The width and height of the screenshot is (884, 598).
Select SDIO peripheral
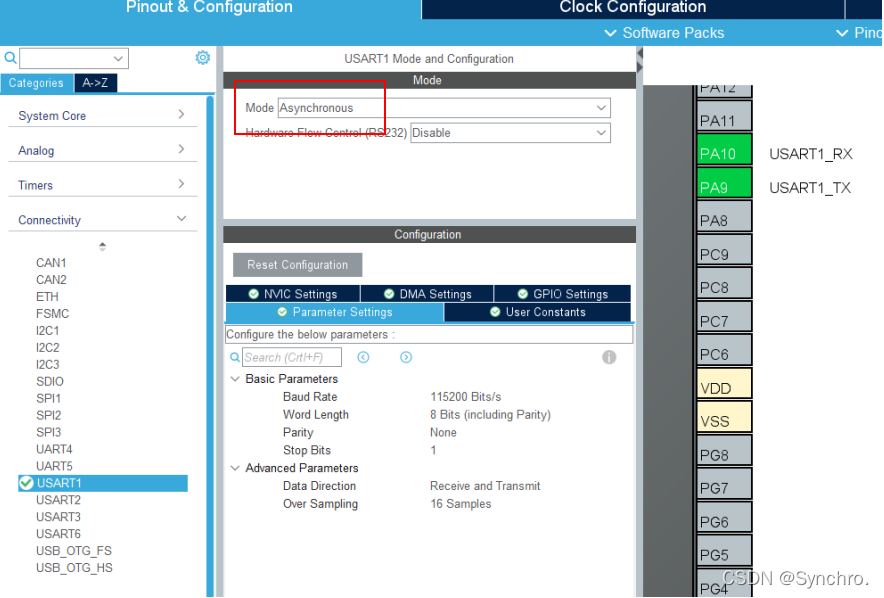50,381
